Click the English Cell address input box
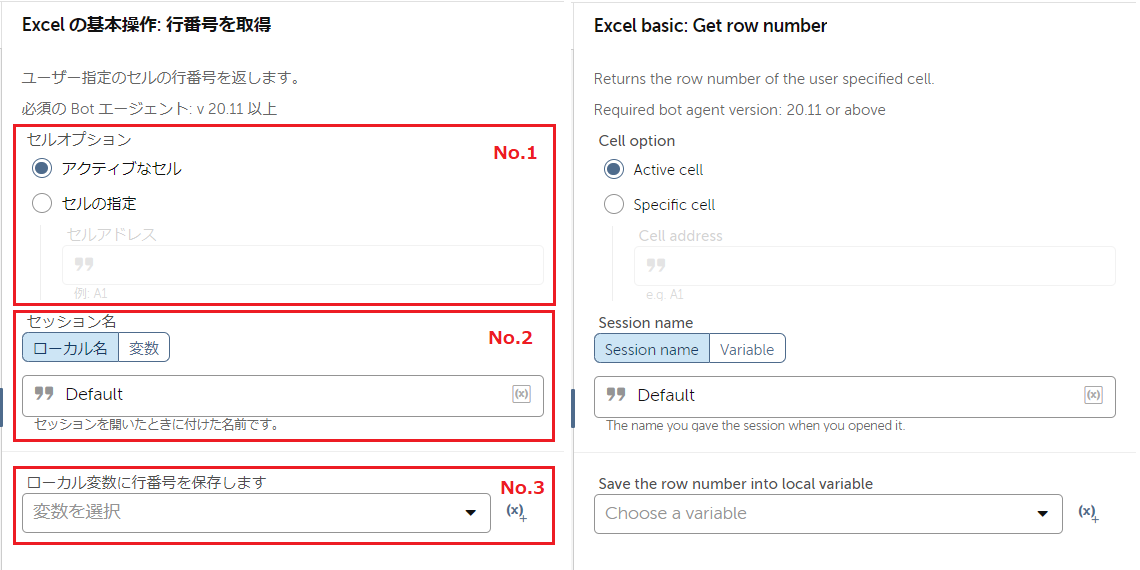Viewport: 1140px width, 570px height. click(x=874, y=266)
